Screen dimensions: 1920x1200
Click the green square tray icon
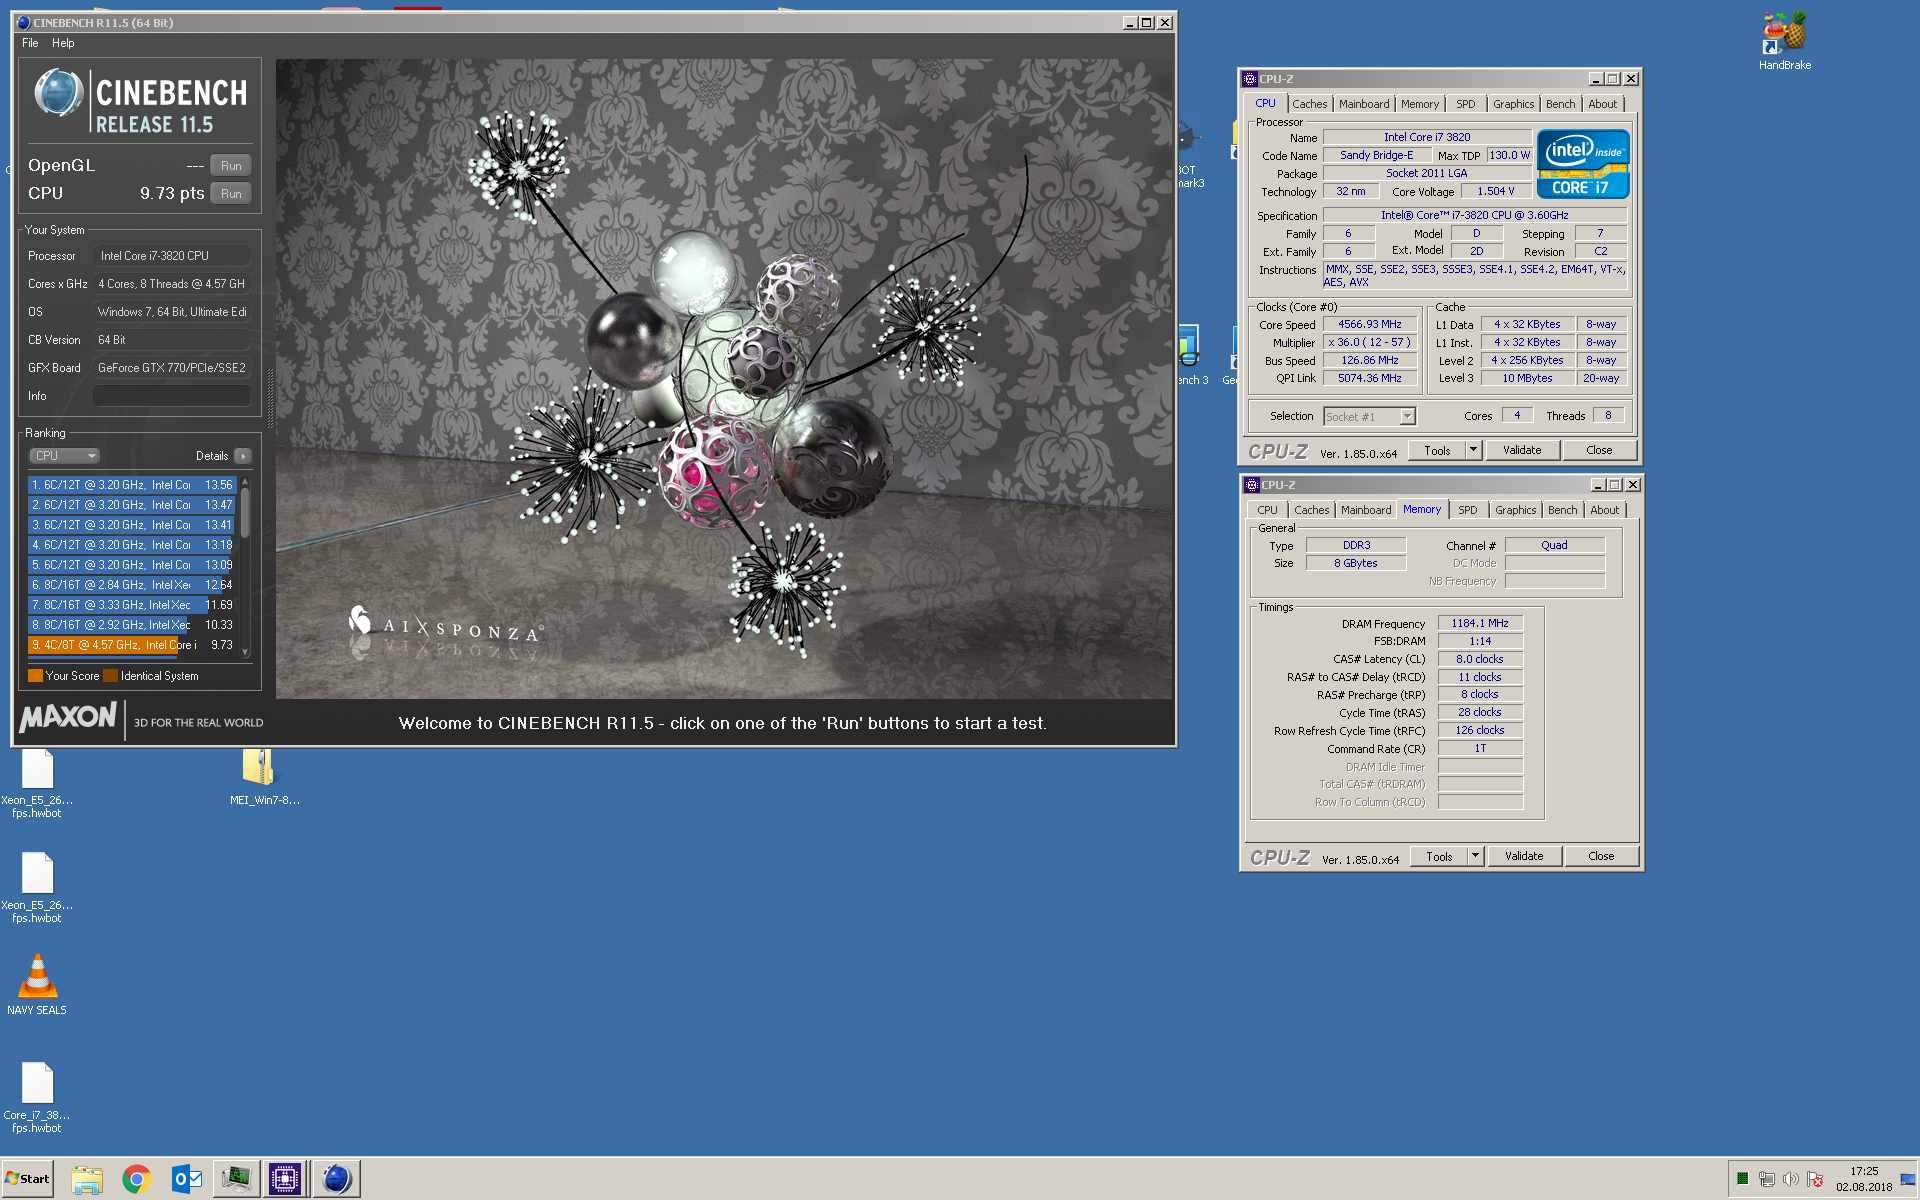tap(1742, 1179)
